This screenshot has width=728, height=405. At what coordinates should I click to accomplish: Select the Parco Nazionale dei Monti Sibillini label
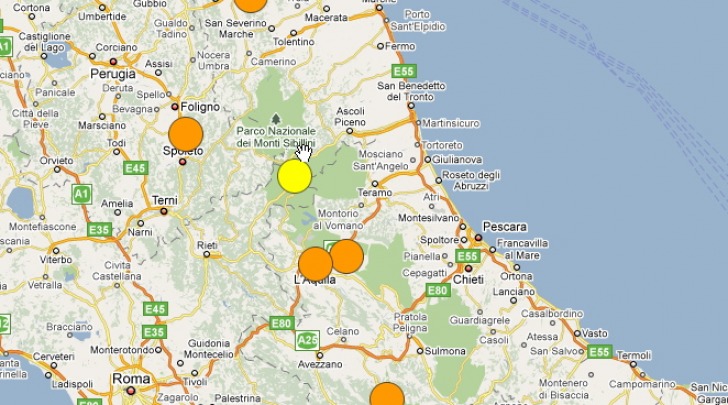pyautogui.click(x=276, y=137)
